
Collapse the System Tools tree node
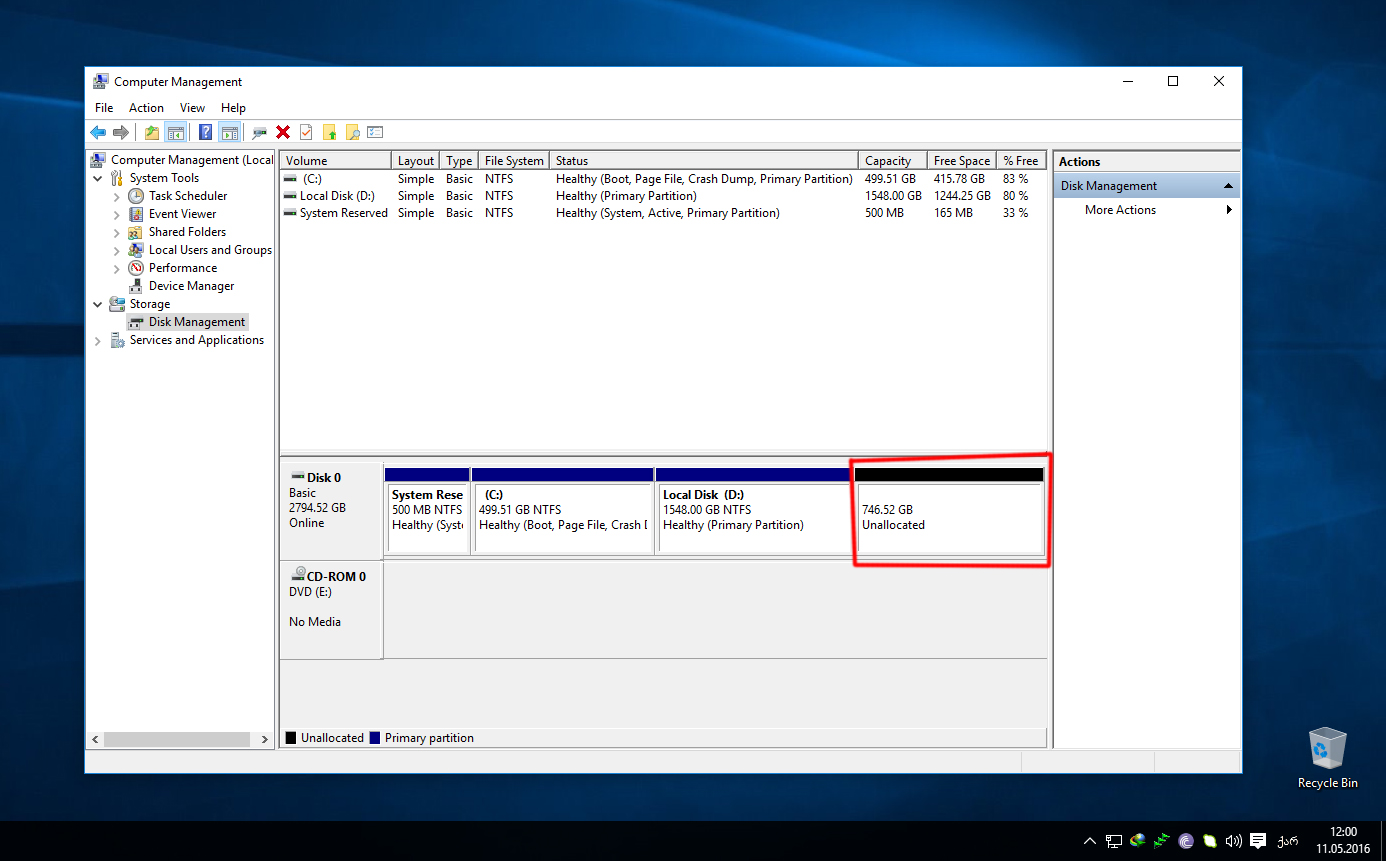point(98,178)
